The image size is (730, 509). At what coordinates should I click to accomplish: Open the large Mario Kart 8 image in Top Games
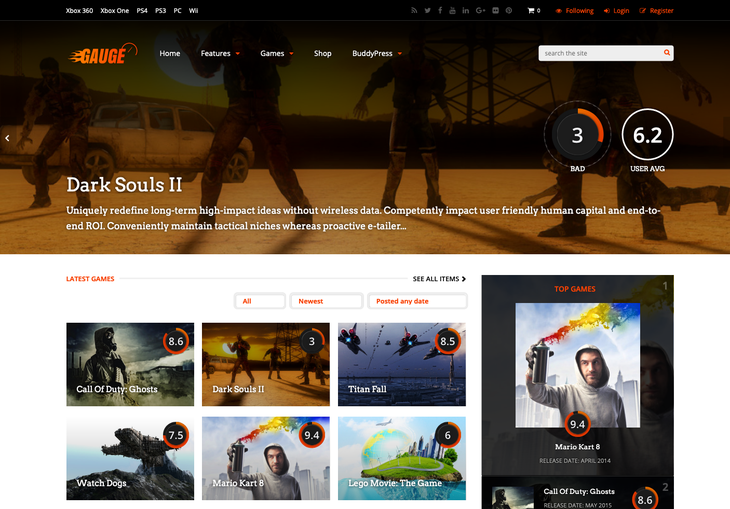pyautogui.click(x=577, y=365)
